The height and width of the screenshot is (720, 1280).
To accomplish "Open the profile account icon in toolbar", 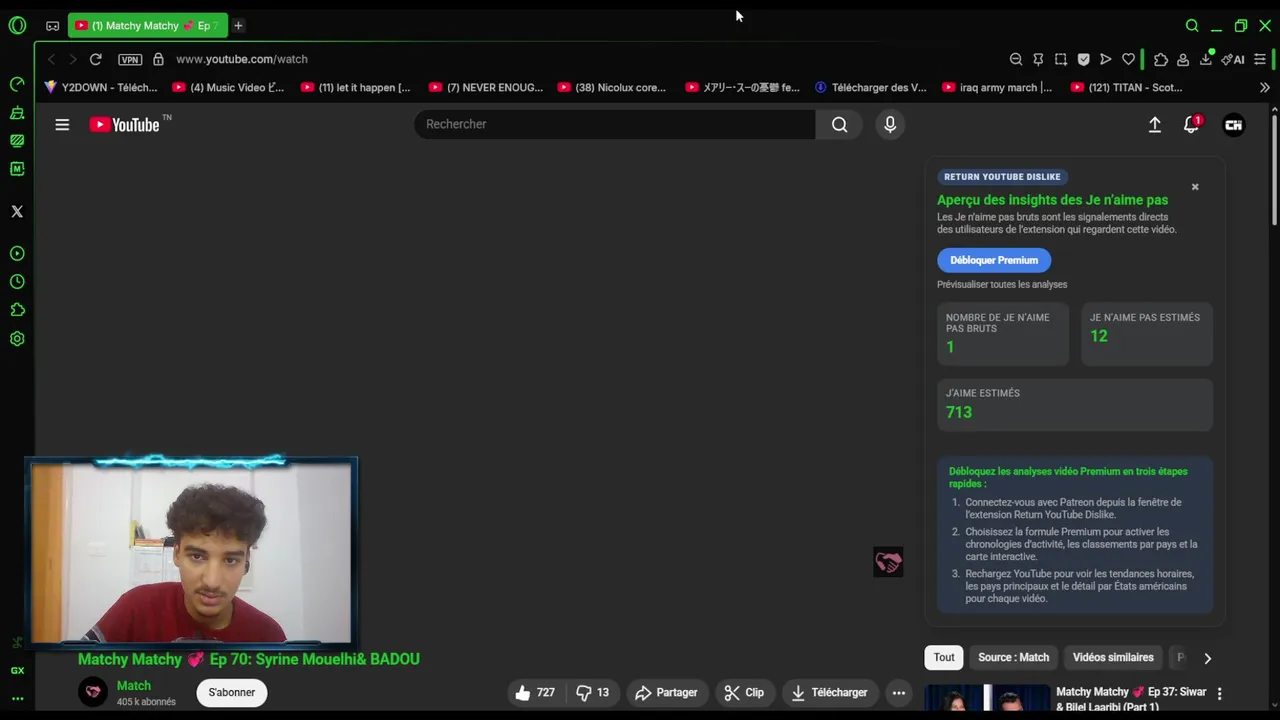I will [x=1183, y=59].
